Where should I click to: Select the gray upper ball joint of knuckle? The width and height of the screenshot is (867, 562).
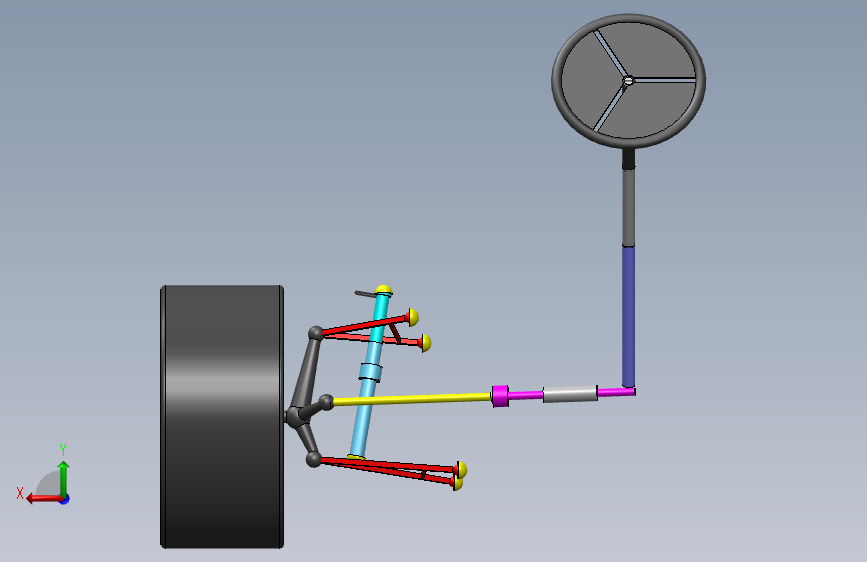pyautogui.click(x=315, y=333)
